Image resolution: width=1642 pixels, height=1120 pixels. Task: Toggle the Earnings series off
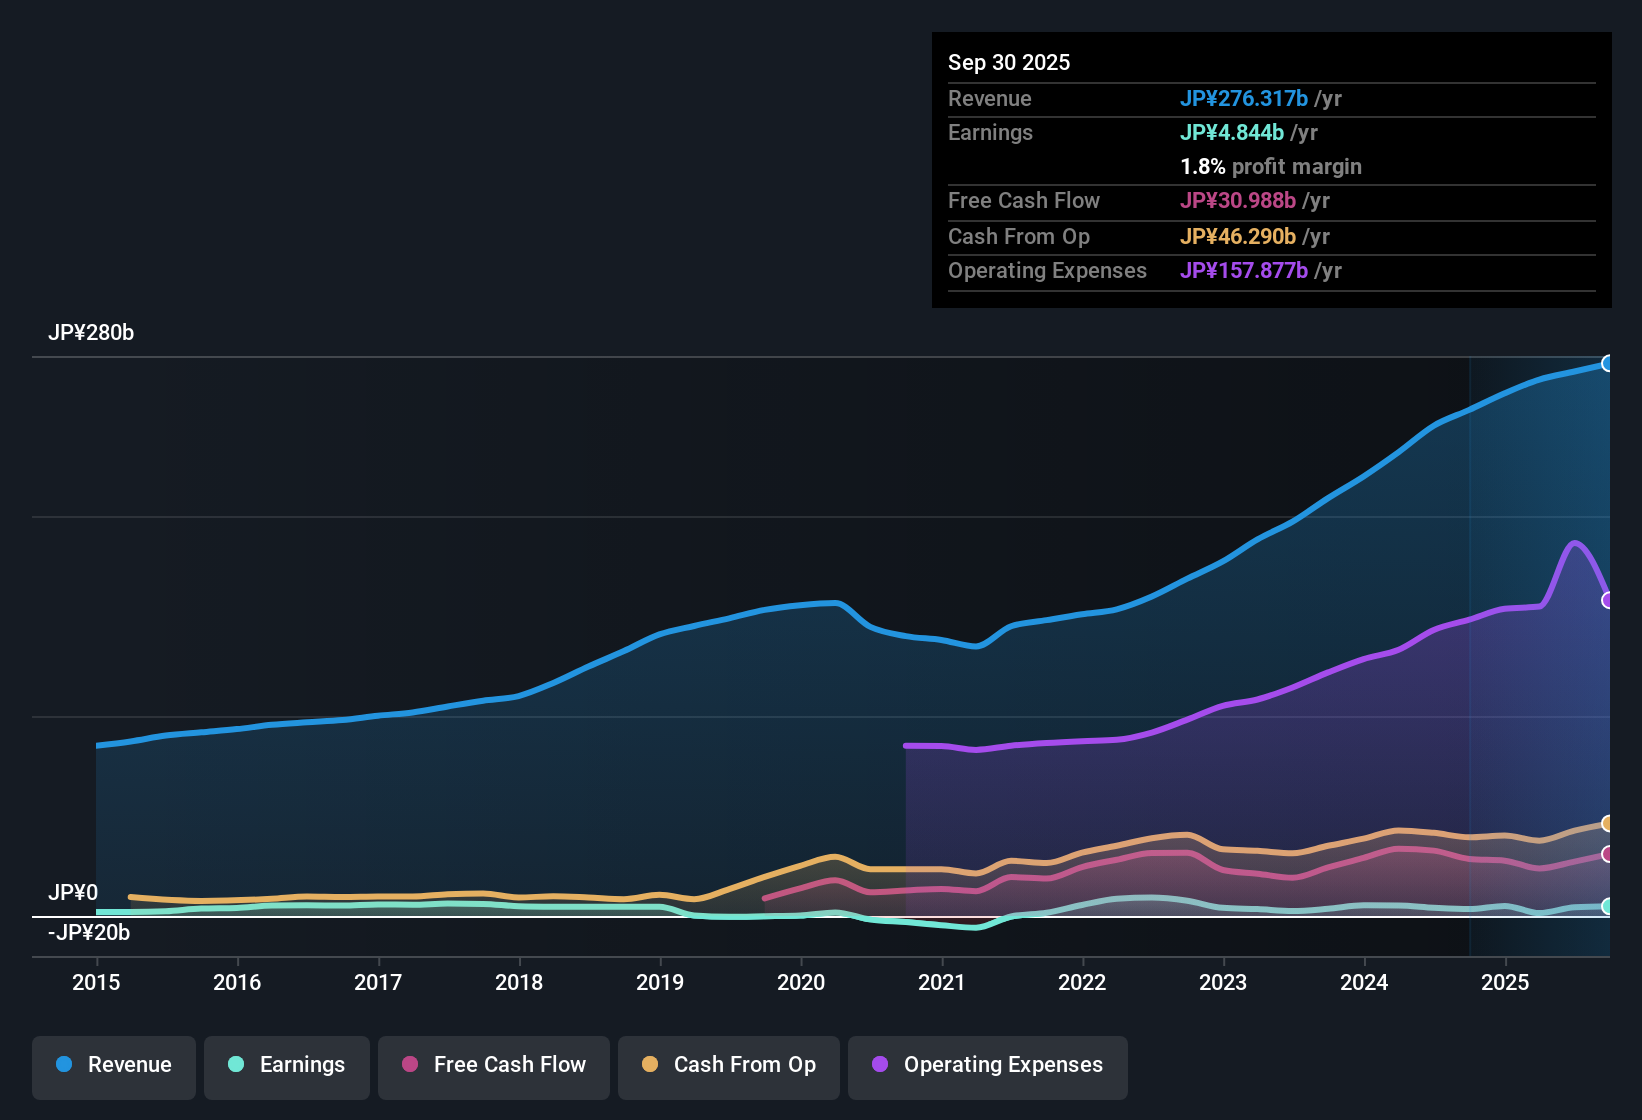(287, 1065)
